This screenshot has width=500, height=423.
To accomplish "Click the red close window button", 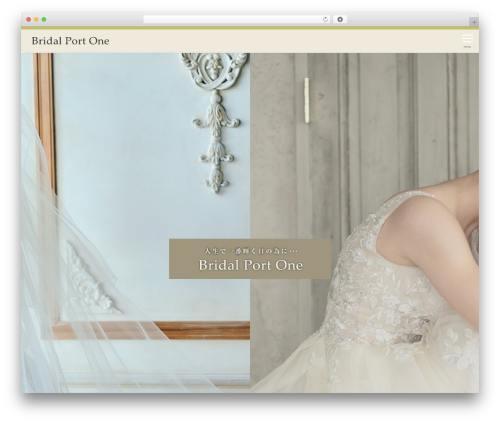I will tap(29, 20).
